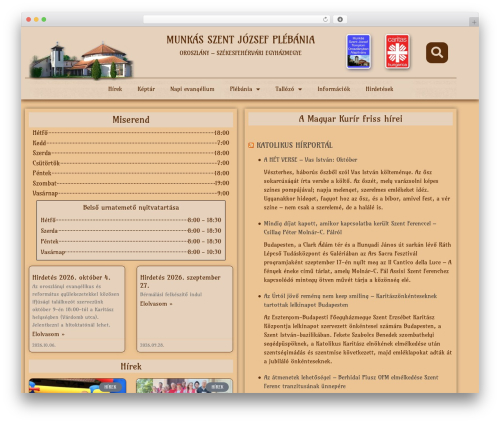Expand the Plébánia dropdown menu
The image size is (500, 423).
[245, 89]
